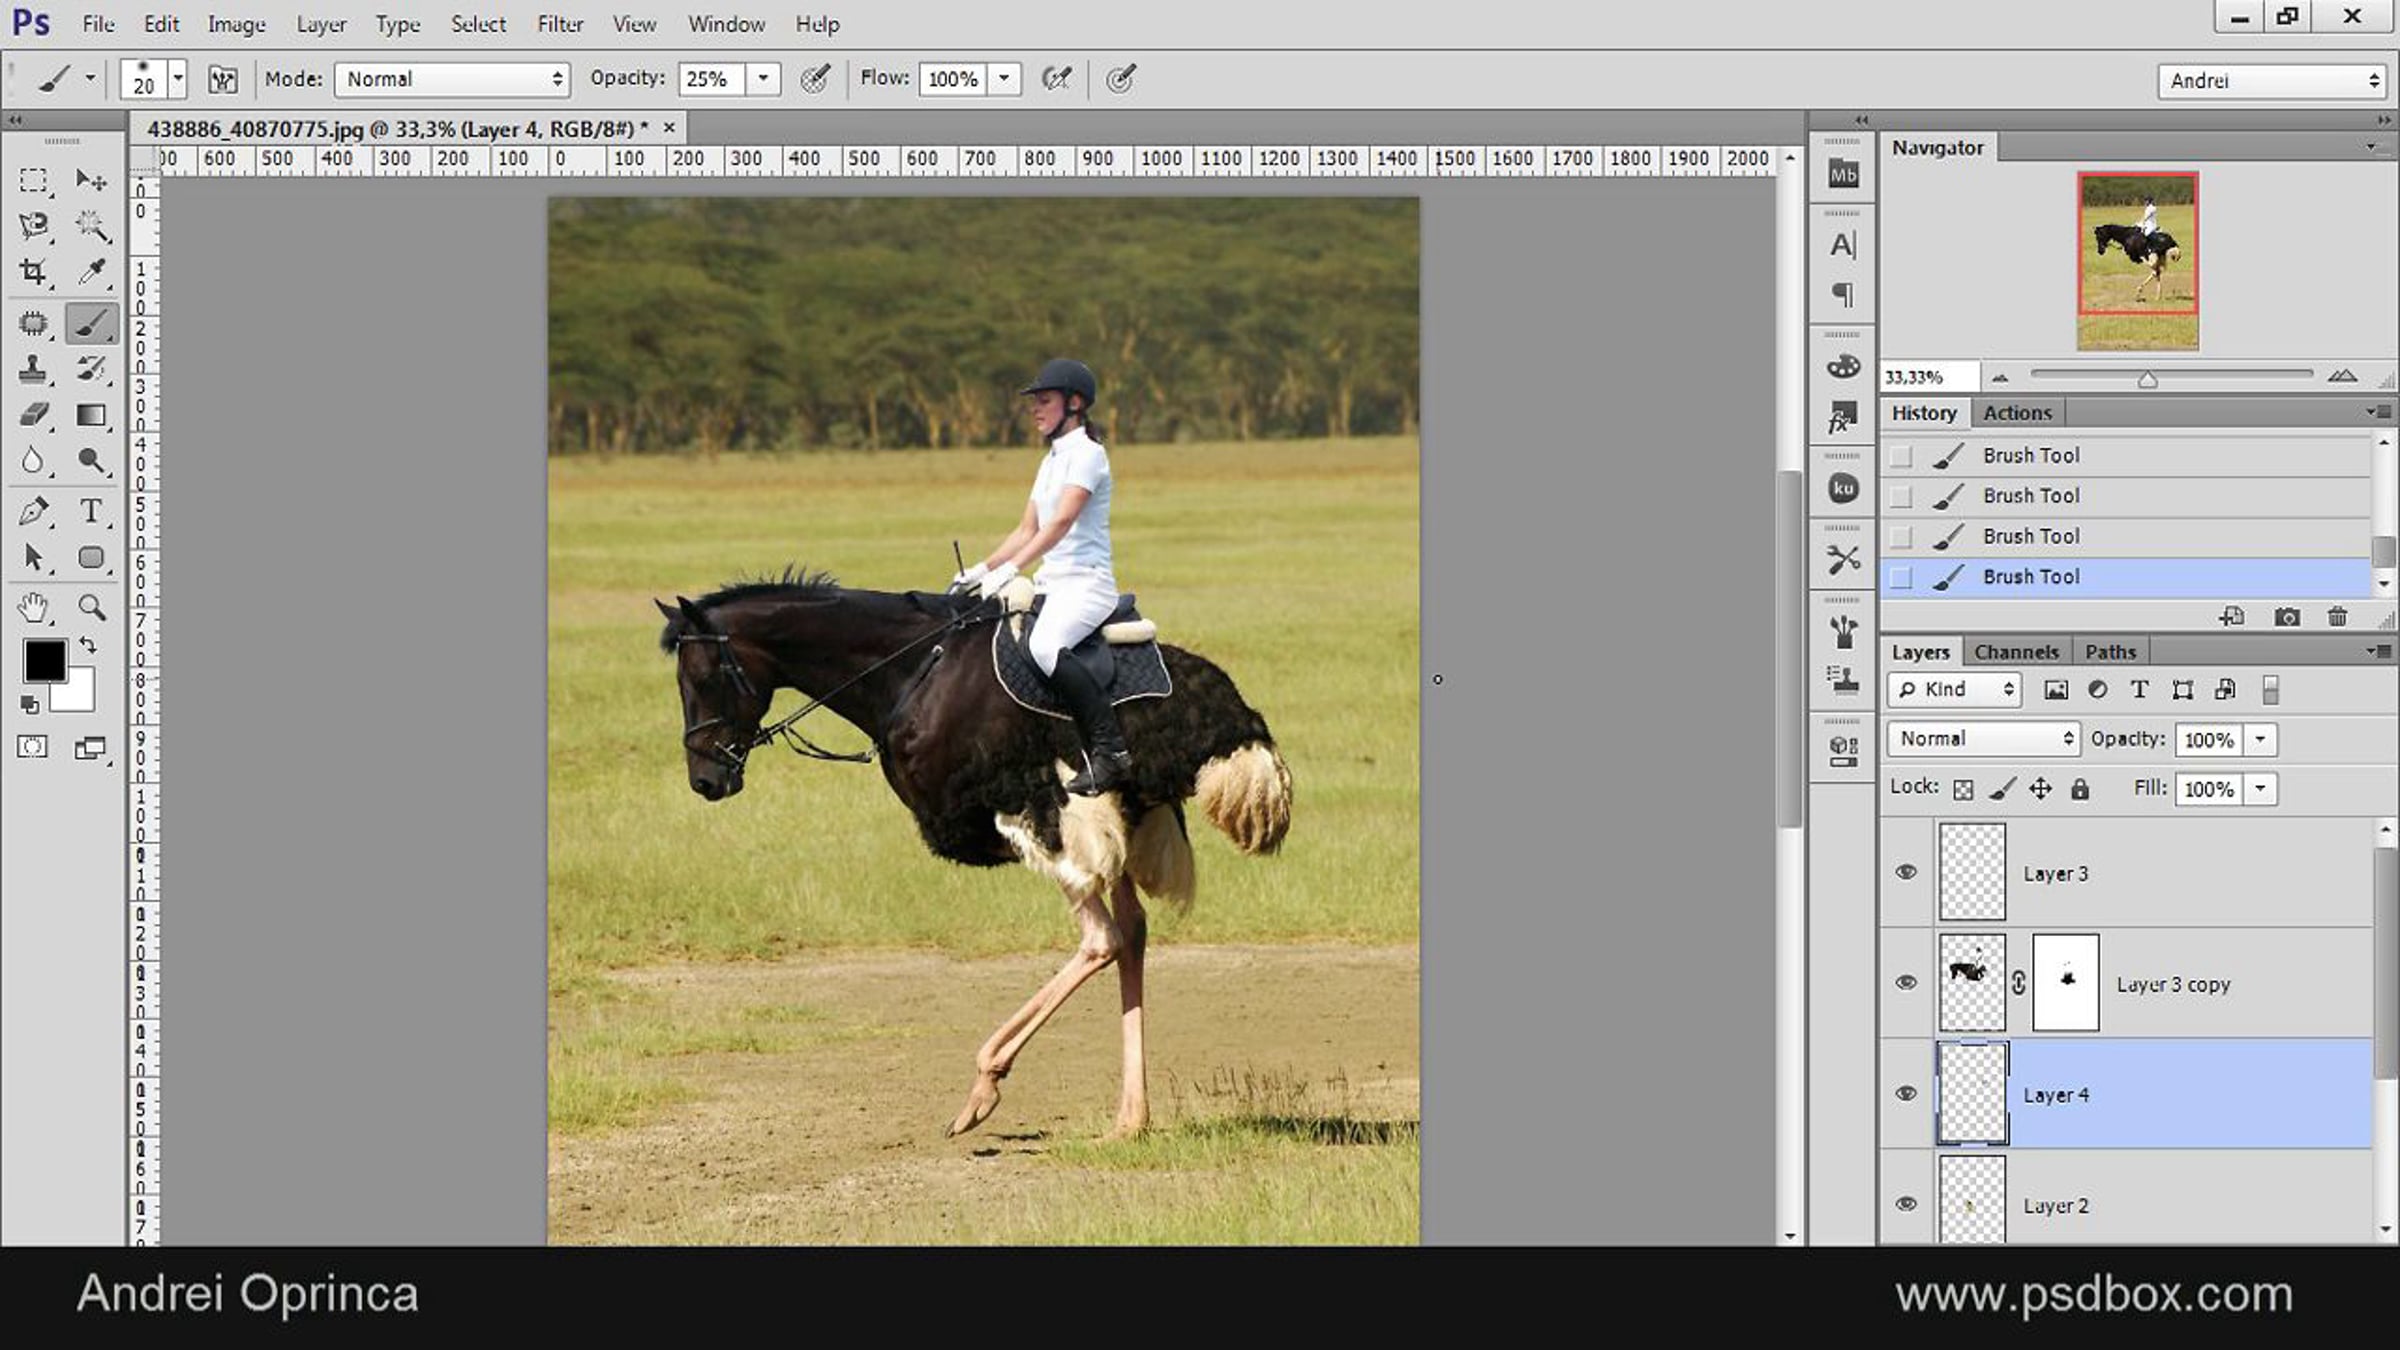Select the Crop tool

tap(33, 272)
